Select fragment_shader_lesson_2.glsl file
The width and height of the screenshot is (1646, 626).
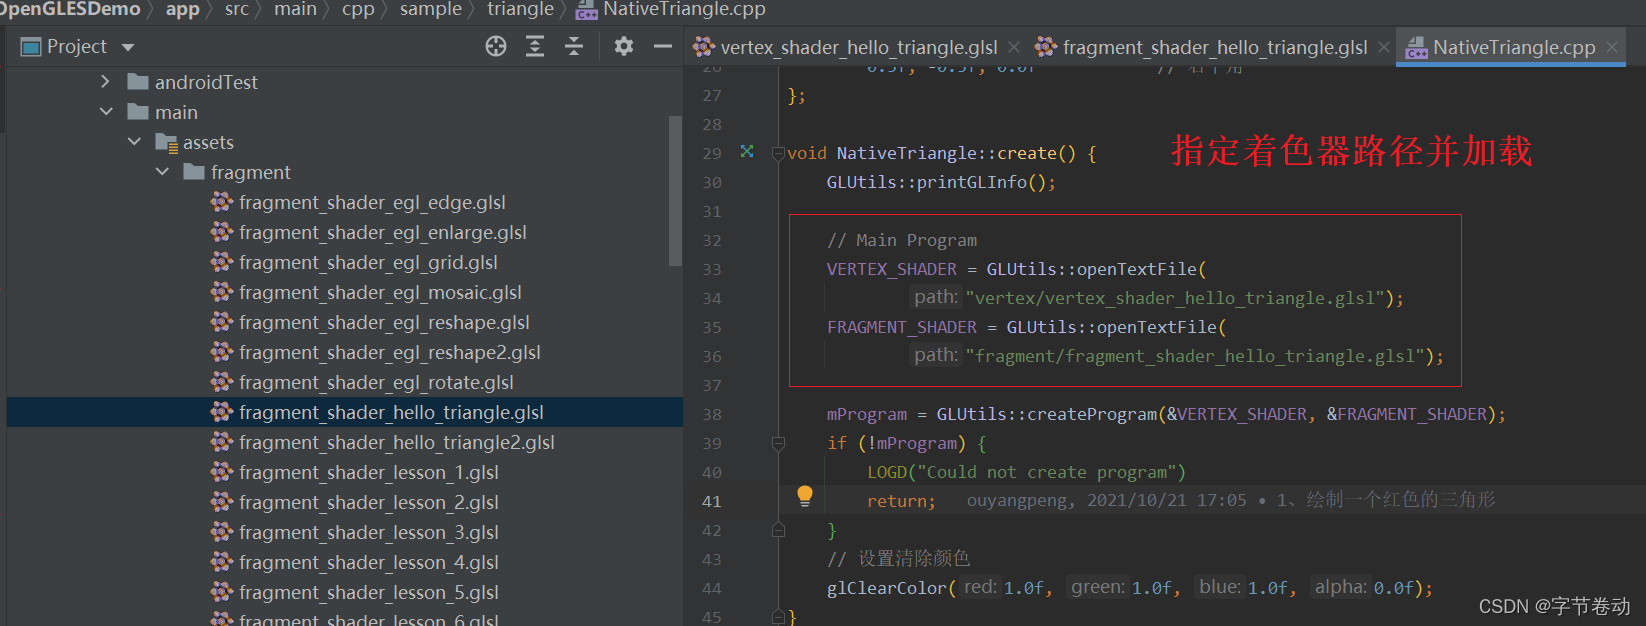click(x=369, y=502)
